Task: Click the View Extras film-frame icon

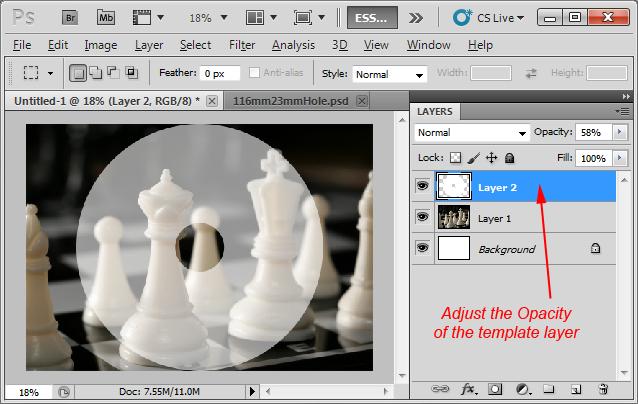Action: click(142, 18)
